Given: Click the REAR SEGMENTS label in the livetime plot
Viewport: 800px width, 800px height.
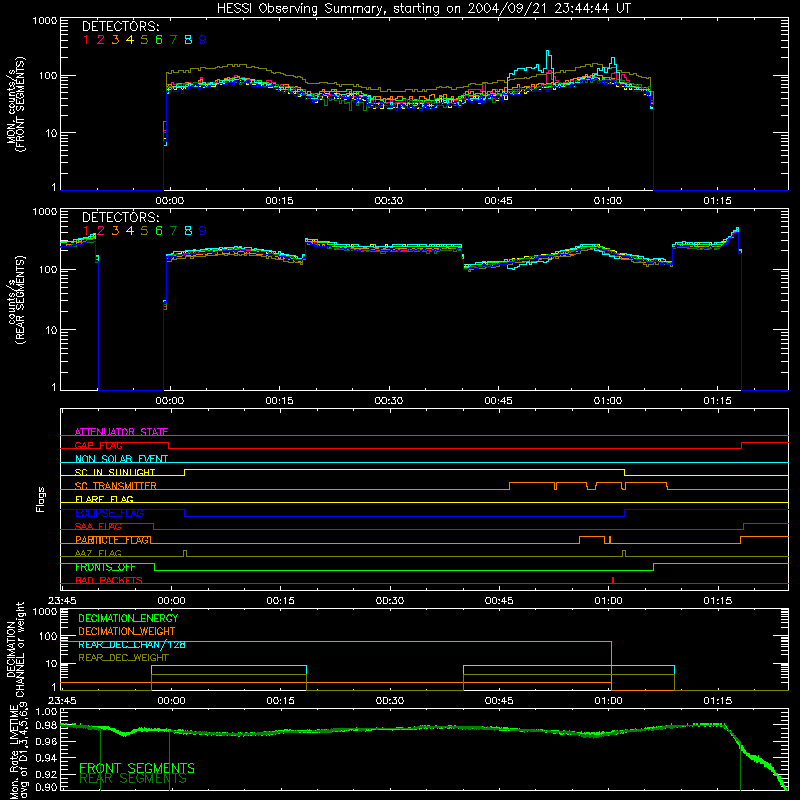Looking at the screenshot, I should [x=133, y=779].
